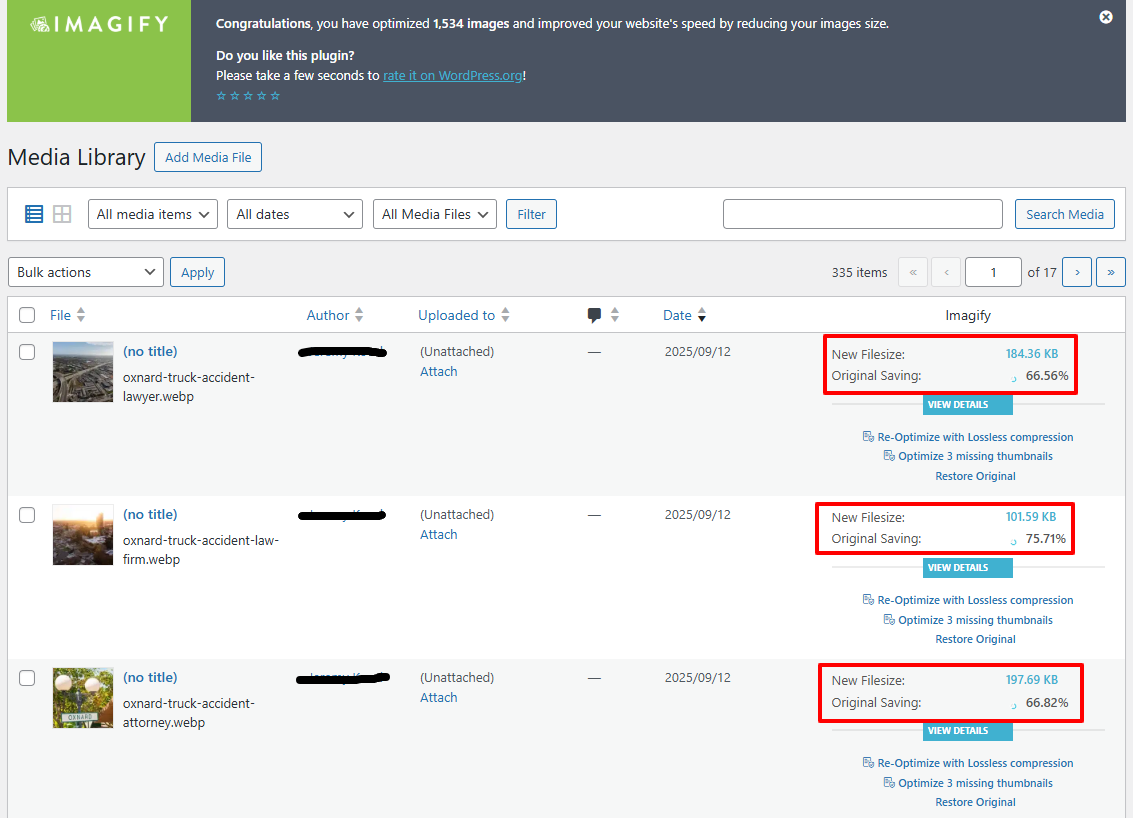Open the All media items dropdown
The height and width of the screenshot is (818, 1133).
click(x=152, y=214)
